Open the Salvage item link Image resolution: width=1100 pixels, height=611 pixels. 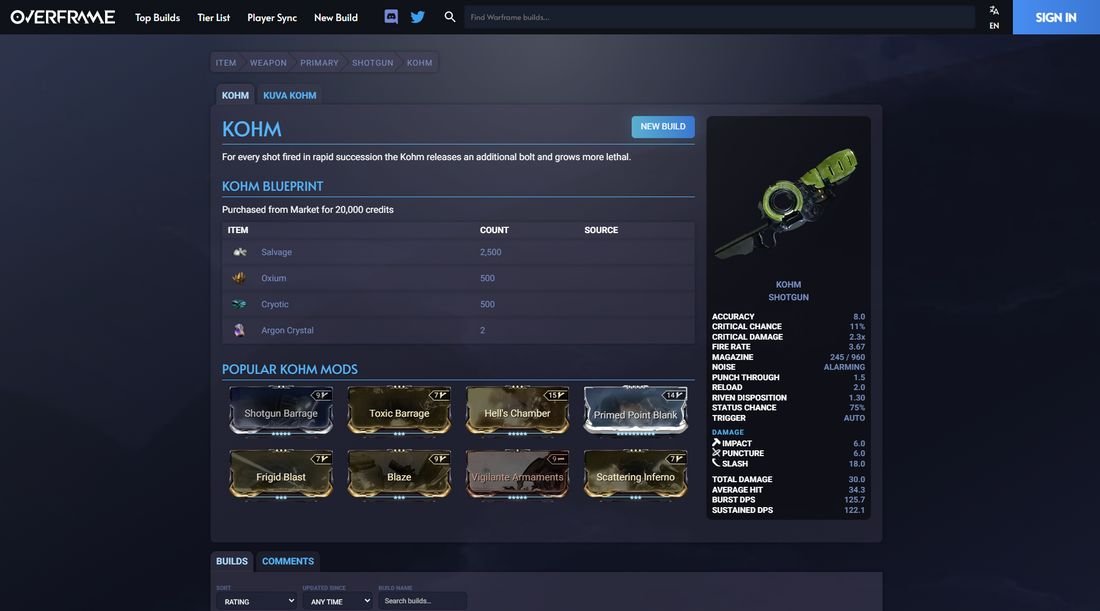(x=276, y=252)
